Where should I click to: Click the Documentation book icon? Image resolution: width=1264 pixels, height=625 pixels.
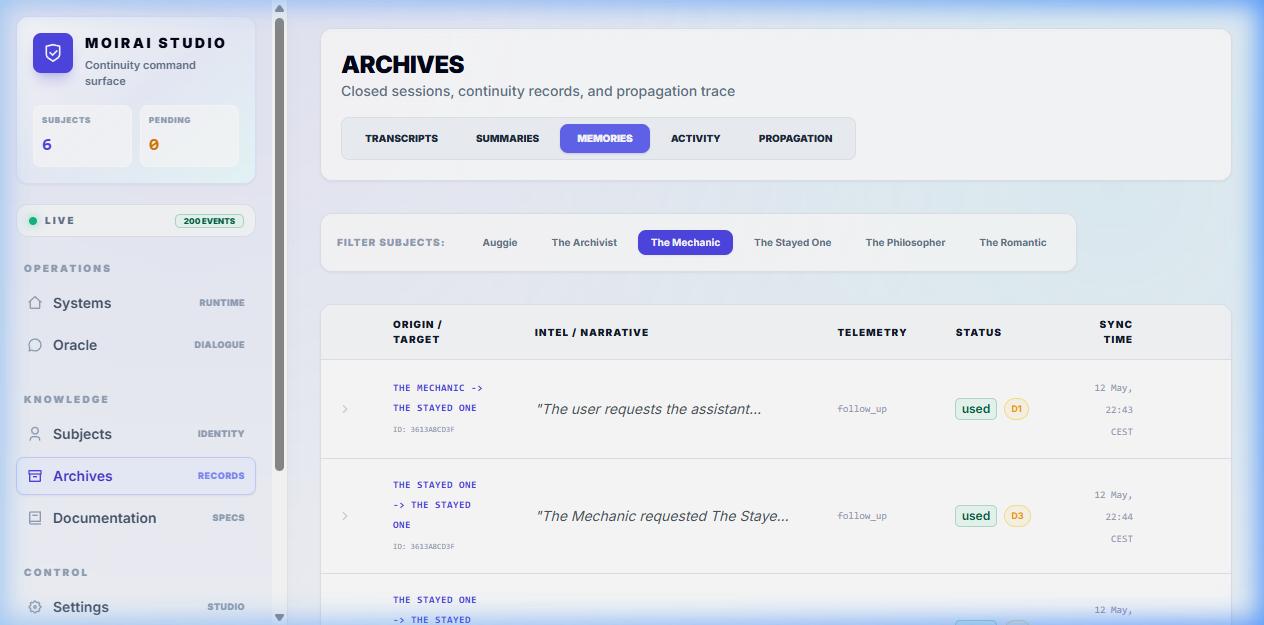(x=35, y=518)
